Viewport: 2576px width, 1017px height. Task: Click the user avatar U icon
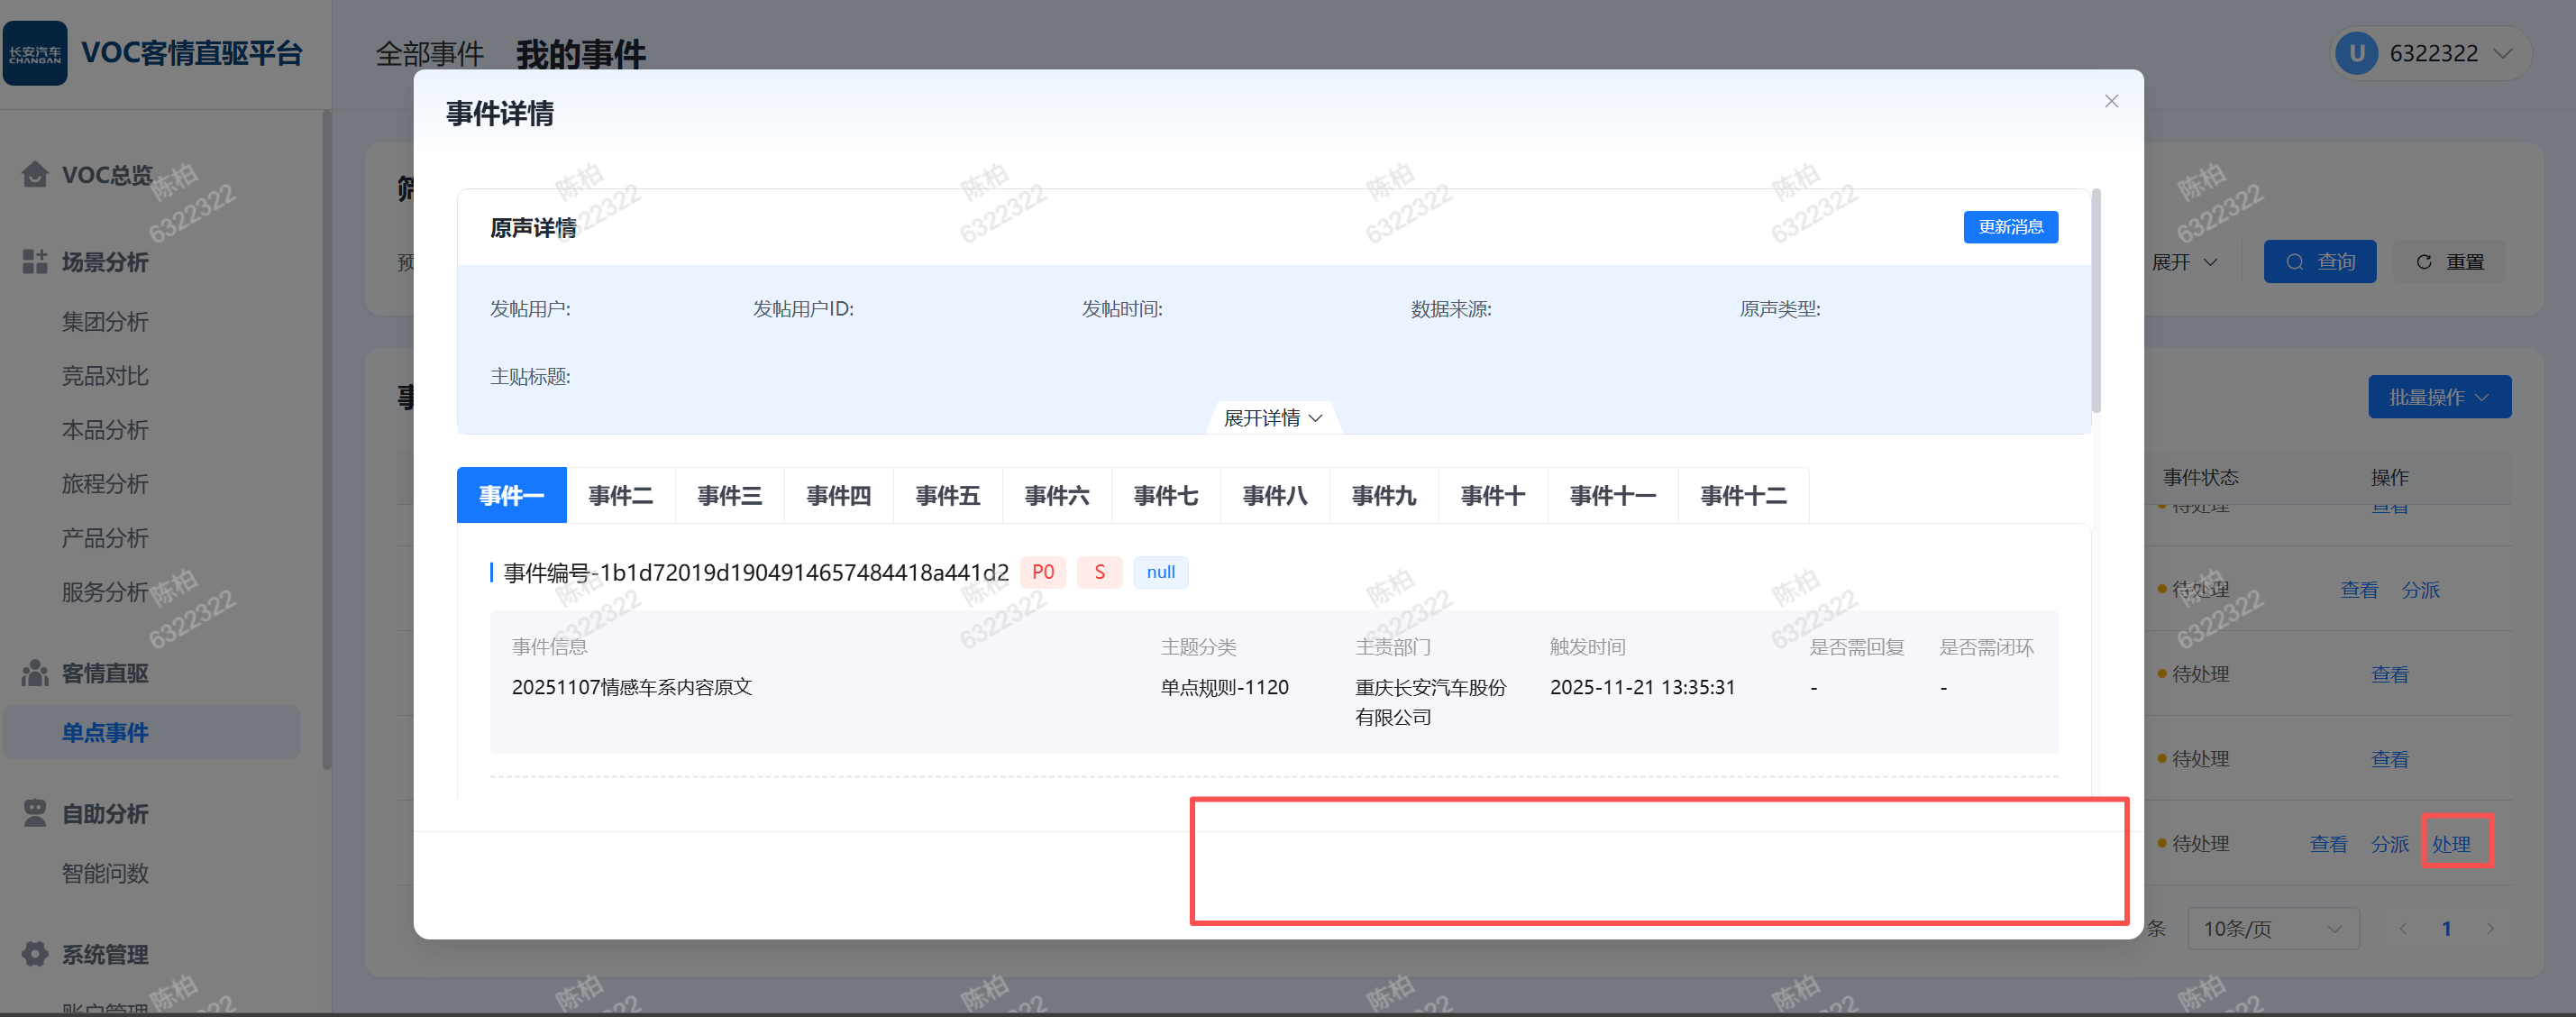pos(2357,53)
